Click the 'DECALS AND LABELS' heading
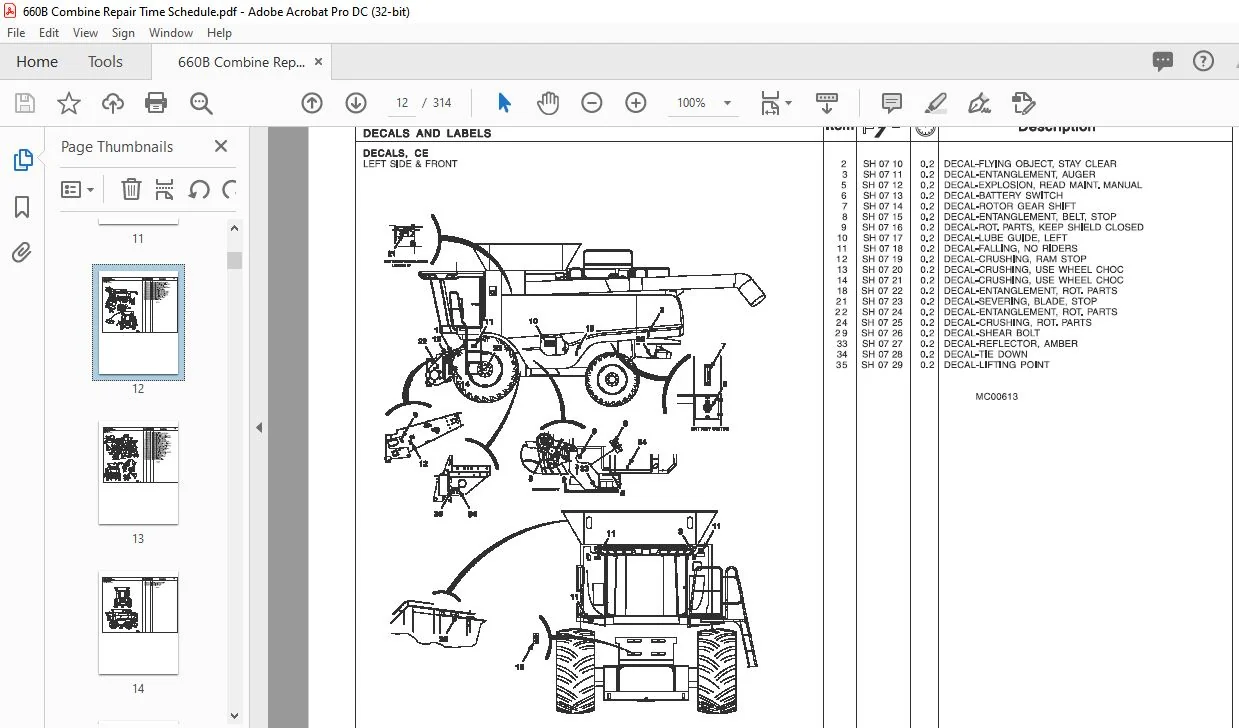 (427, 133)
